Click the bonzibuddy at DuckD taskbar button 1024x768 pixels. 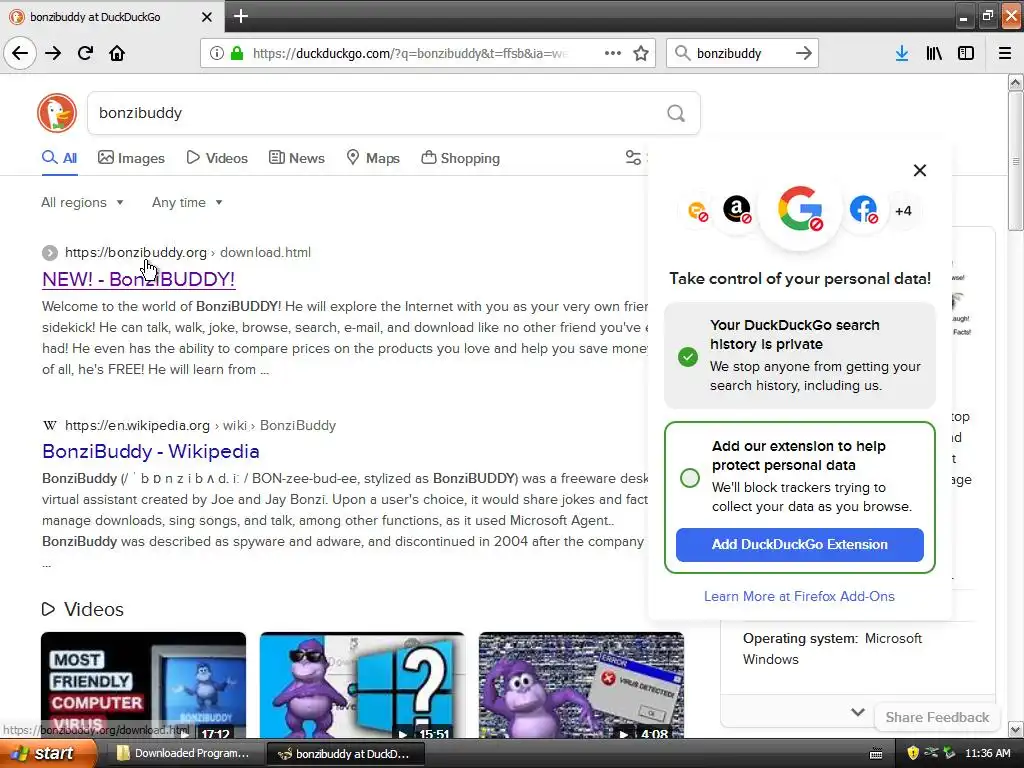click(x=346, y=754)
